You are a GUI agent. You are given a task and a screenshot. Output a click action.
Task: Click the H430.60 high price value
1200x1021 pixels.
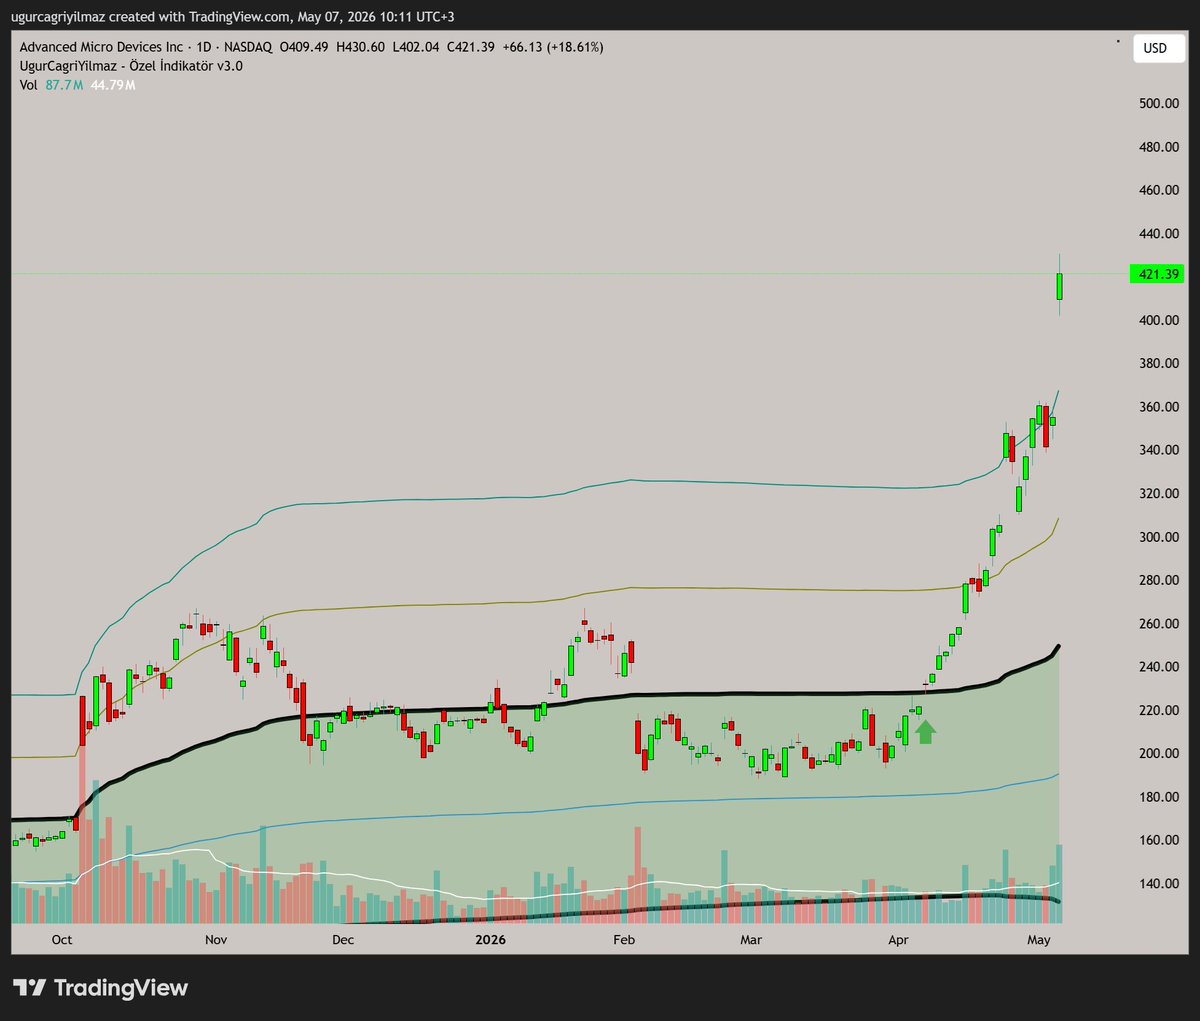(360, 47)
